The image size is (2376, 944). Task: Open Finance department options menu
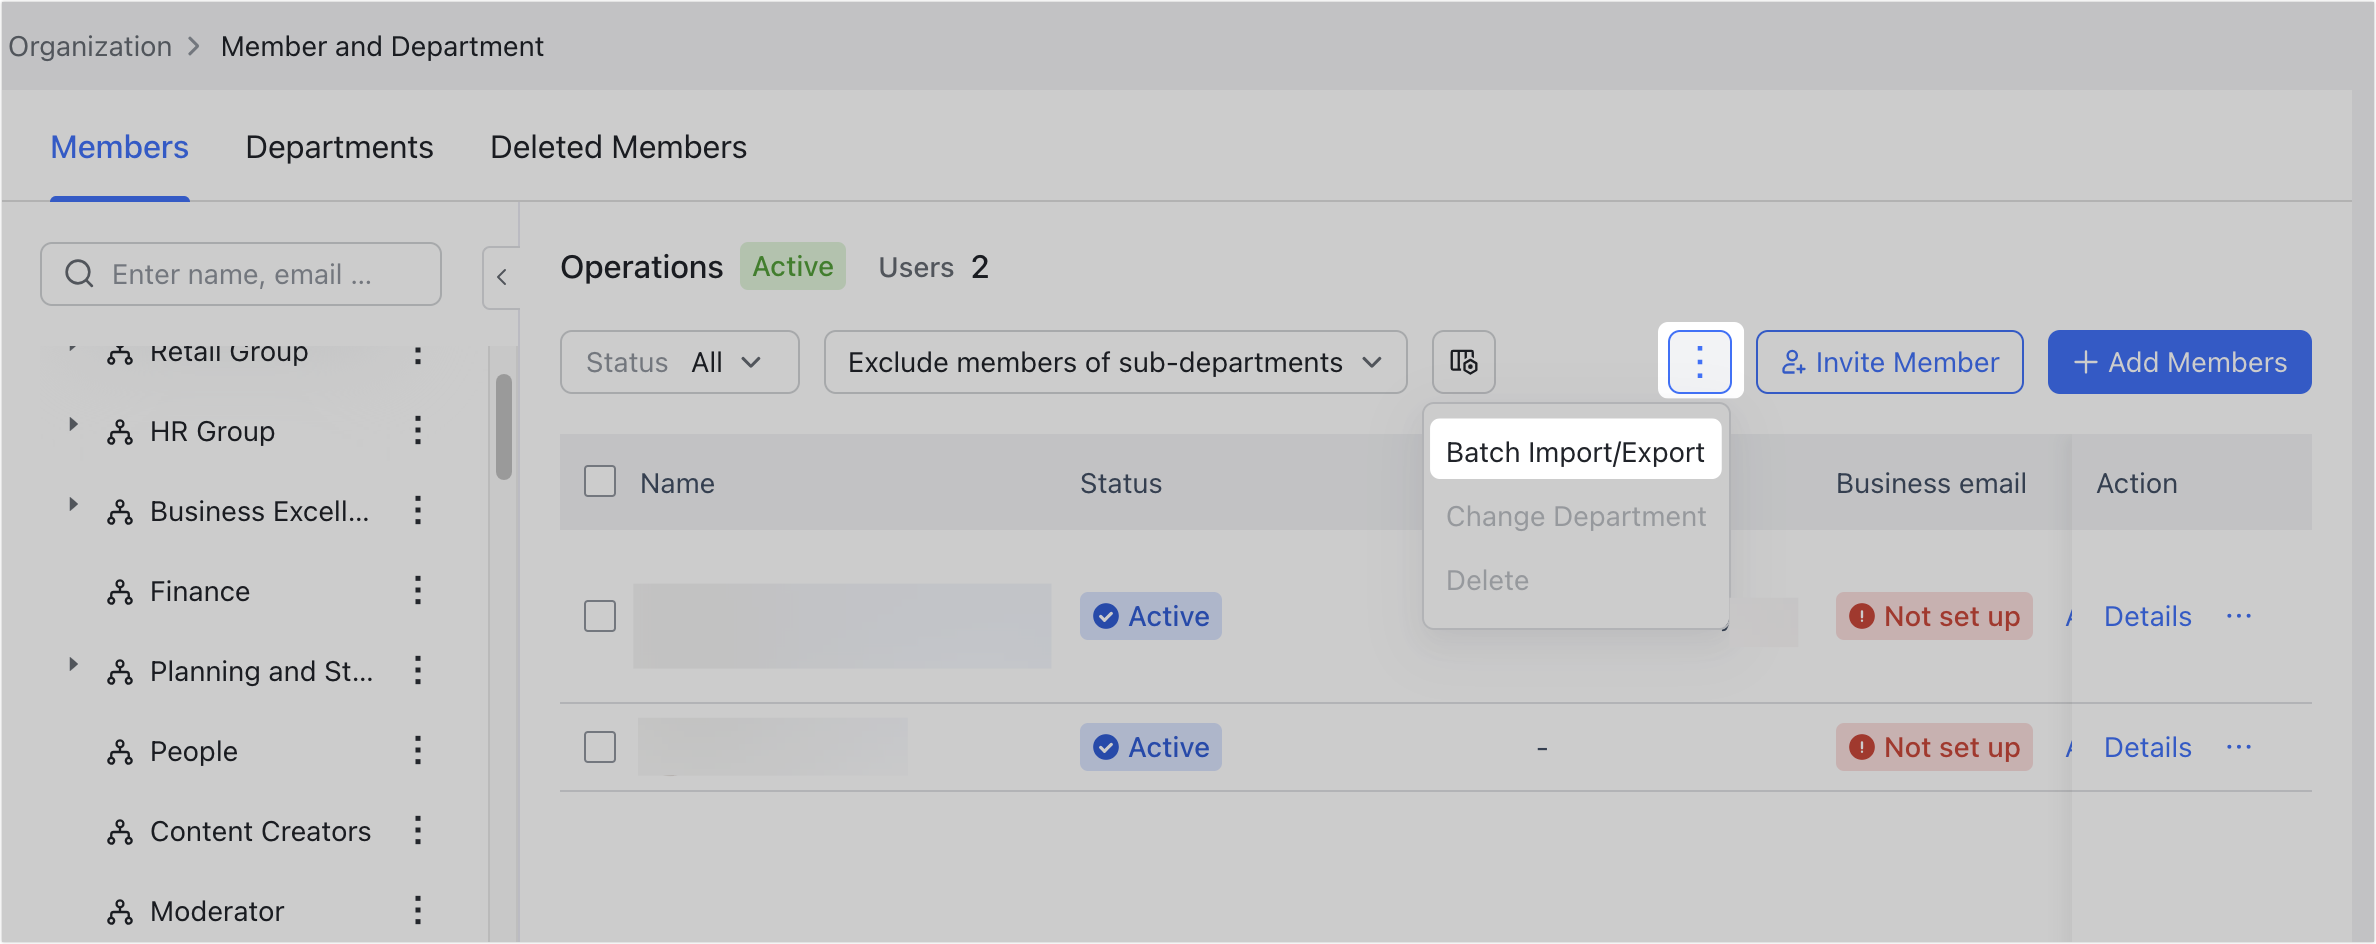(418, 591)
